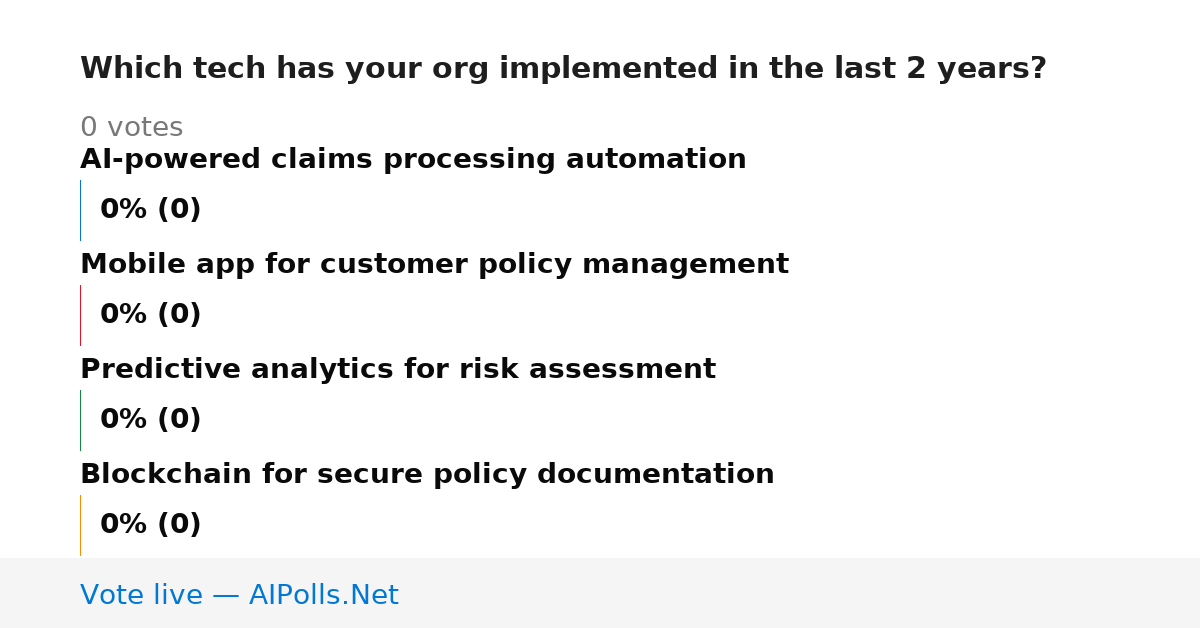This screenshot has width=1200, height=628.
Task: Click the words Vote live in footer
Action: coord(141,595)
